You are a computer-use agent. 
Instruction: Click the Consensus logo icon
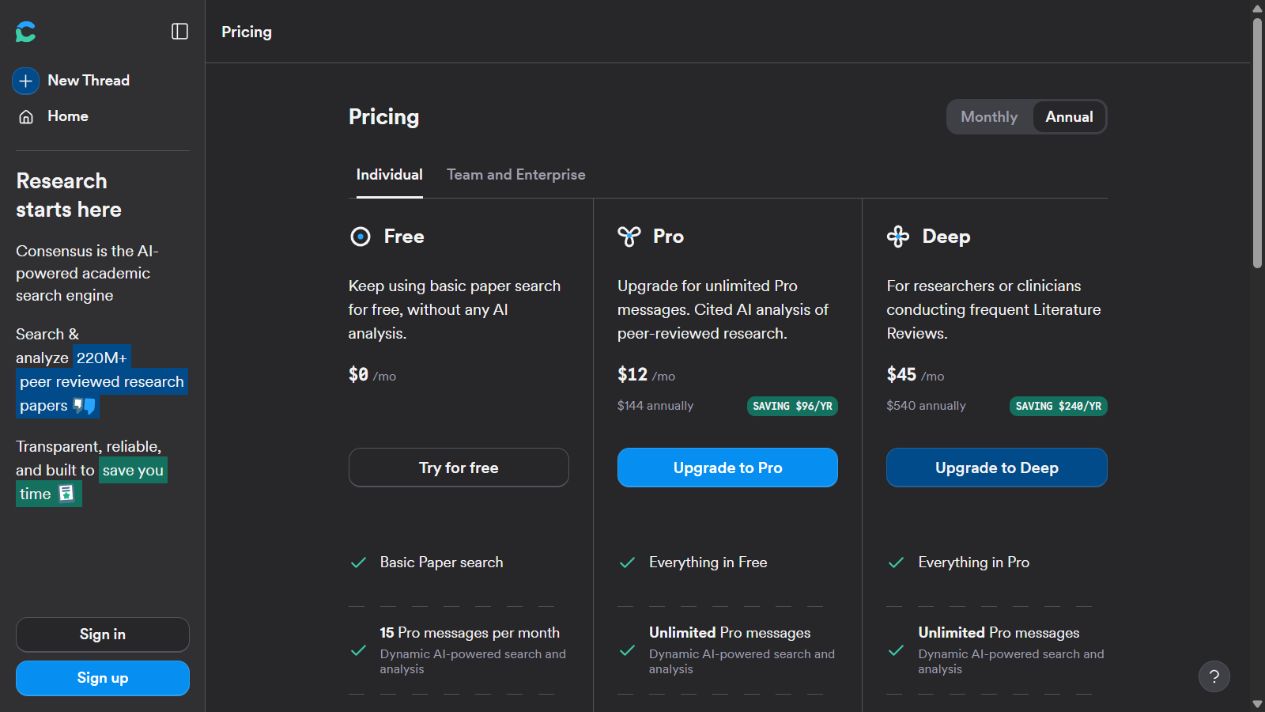pyautogui.click(x=26, y=32)
